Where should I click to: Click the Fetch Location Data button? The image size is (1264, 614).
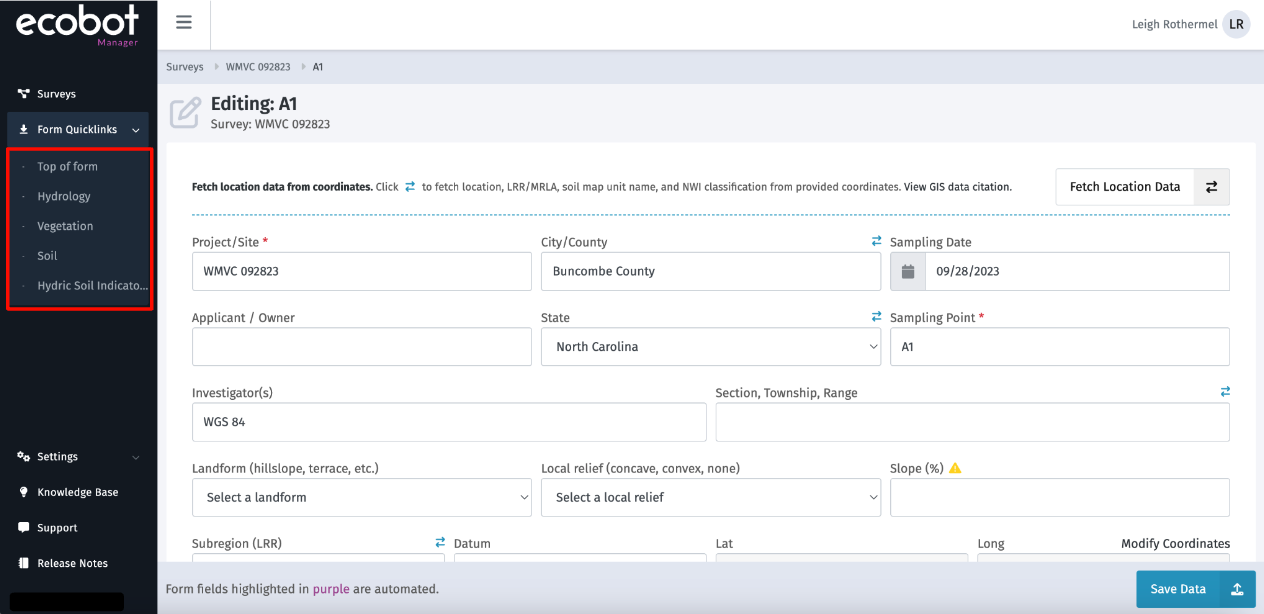pyautogui.click(x=1125, y=187)
